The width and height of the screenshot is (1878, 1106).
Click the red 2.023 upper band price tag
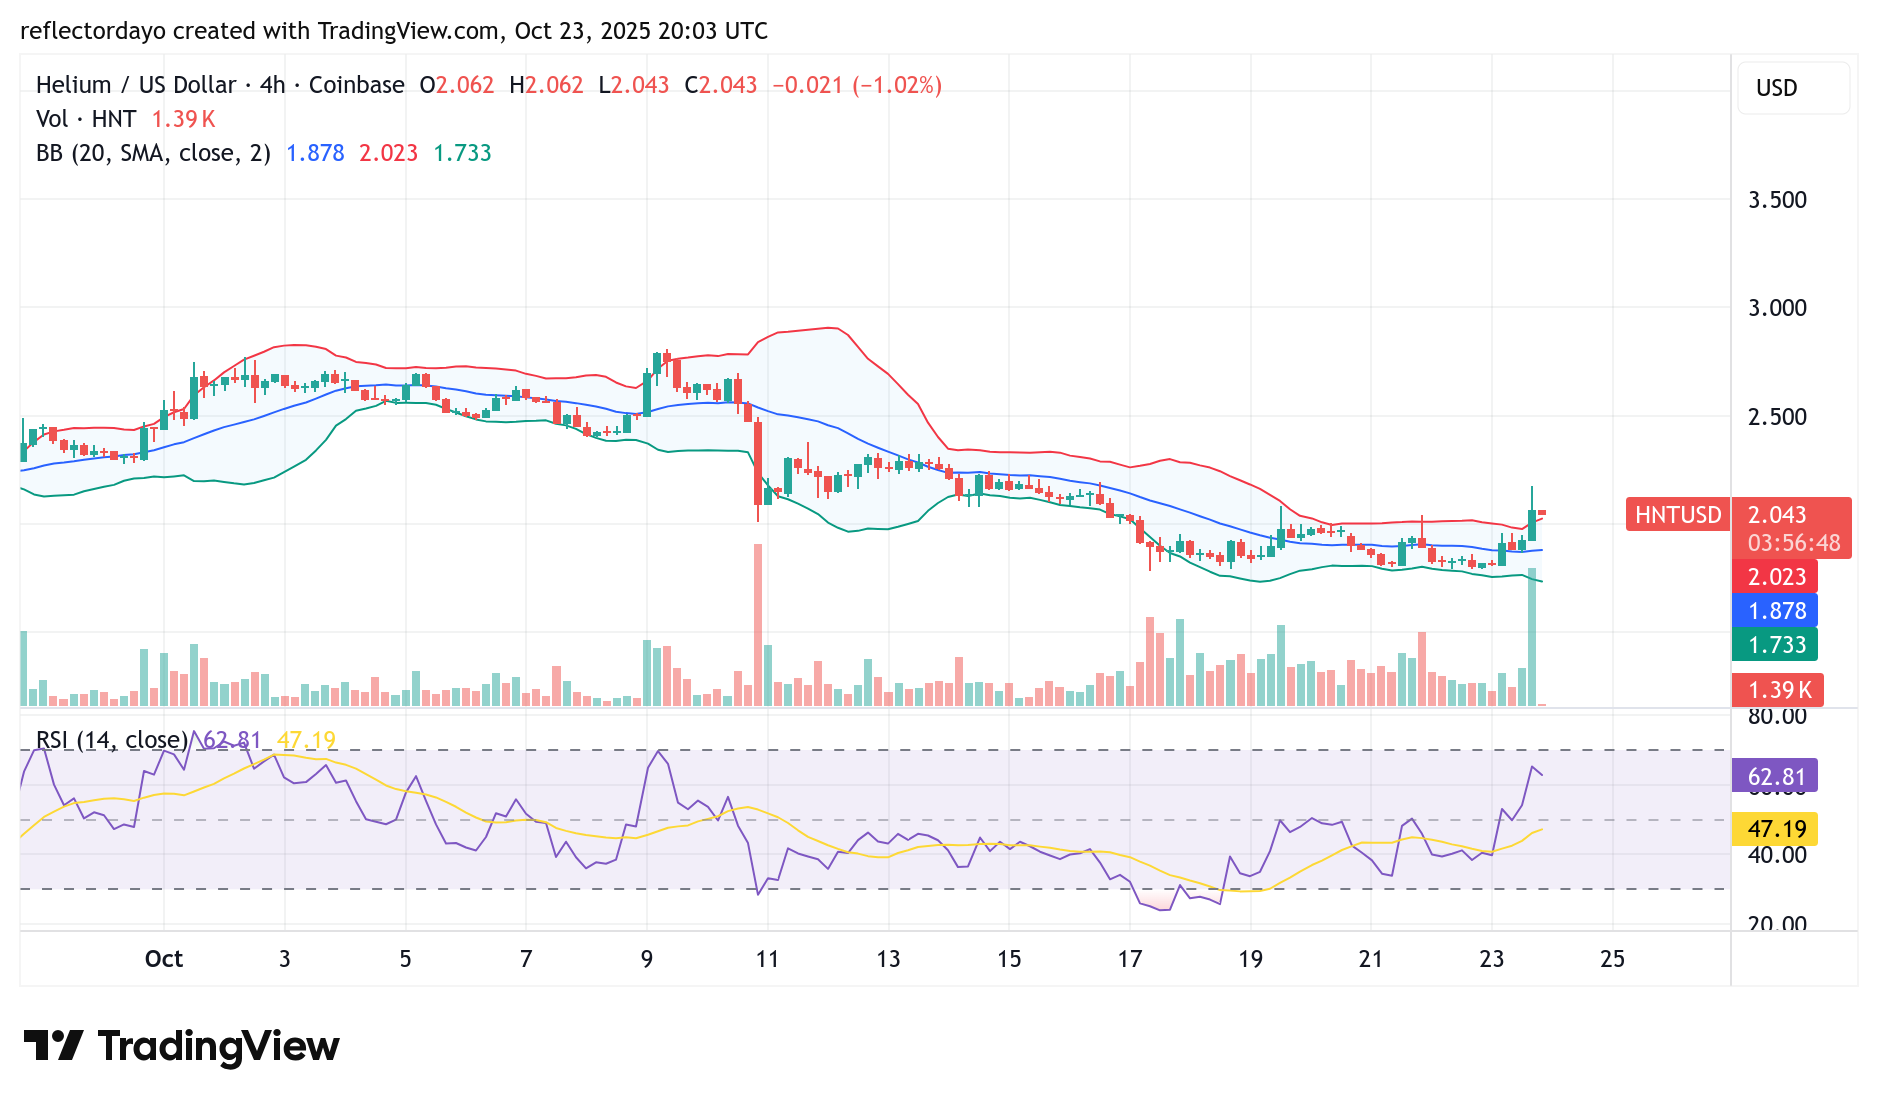point(1776,577)
